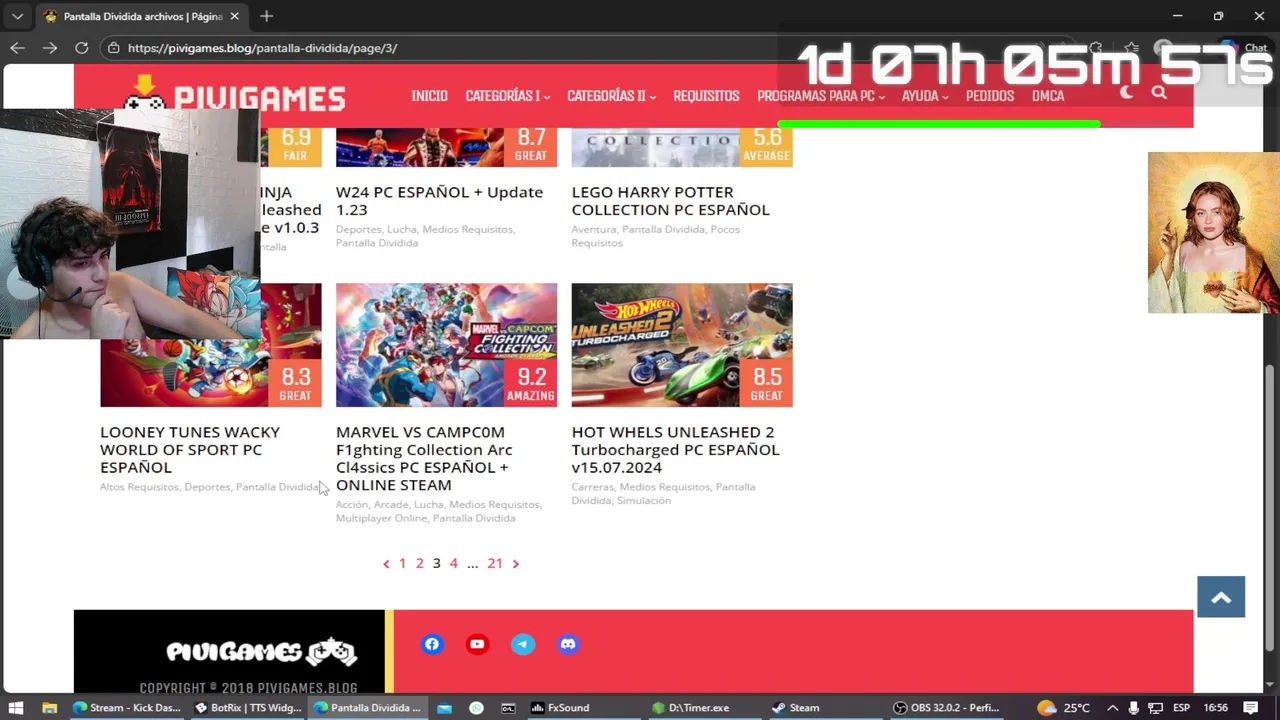
Task: Go to pagination page 4
Action: (453, 563)
